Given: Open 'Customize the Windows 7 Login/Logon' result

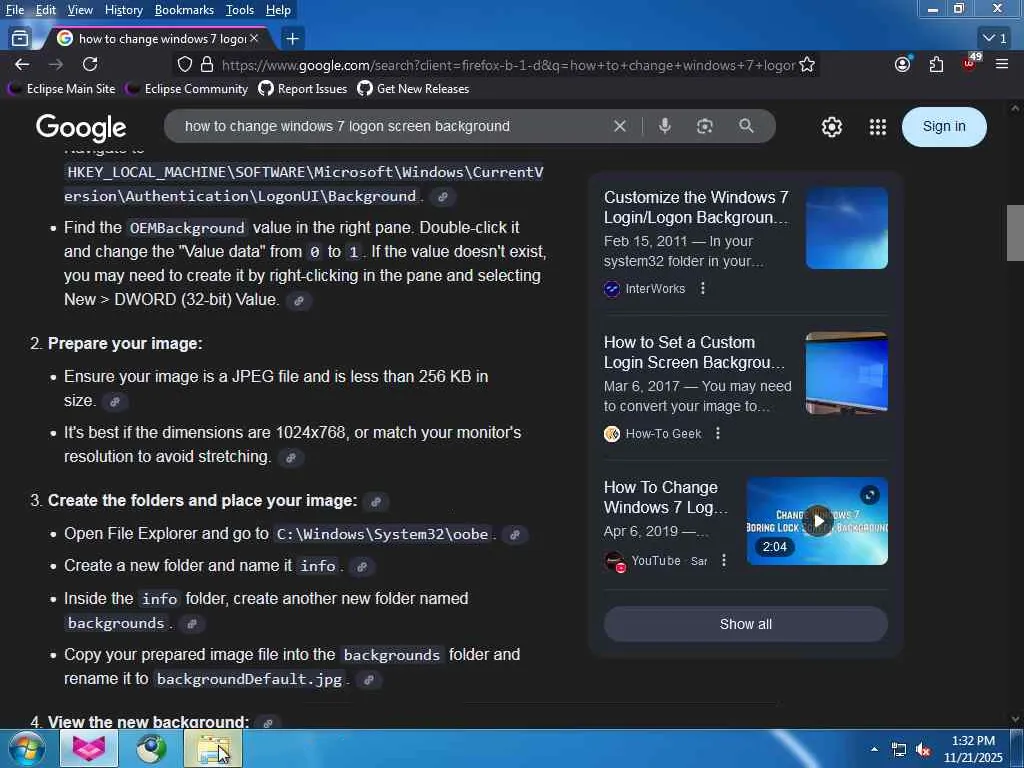Looking at the screenshot, I should pyautogui.click(x=696, y=207).
